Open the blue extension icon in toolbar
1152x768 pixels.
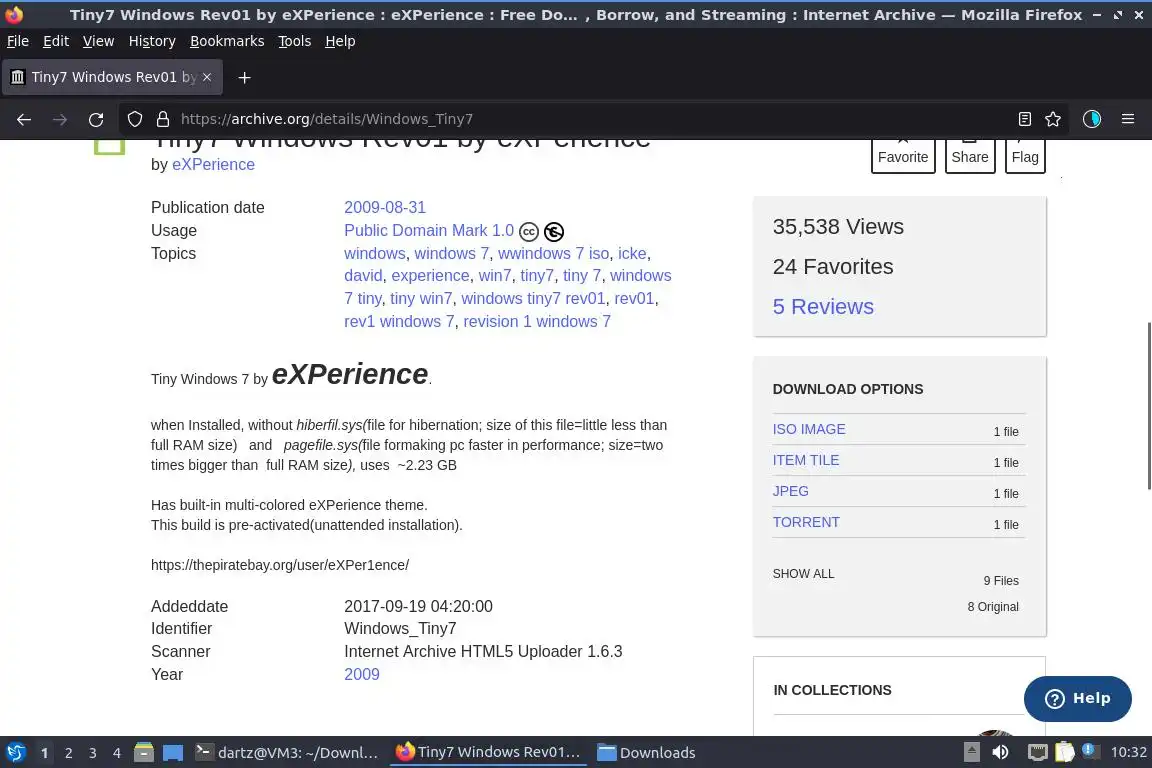[1092, 119]
